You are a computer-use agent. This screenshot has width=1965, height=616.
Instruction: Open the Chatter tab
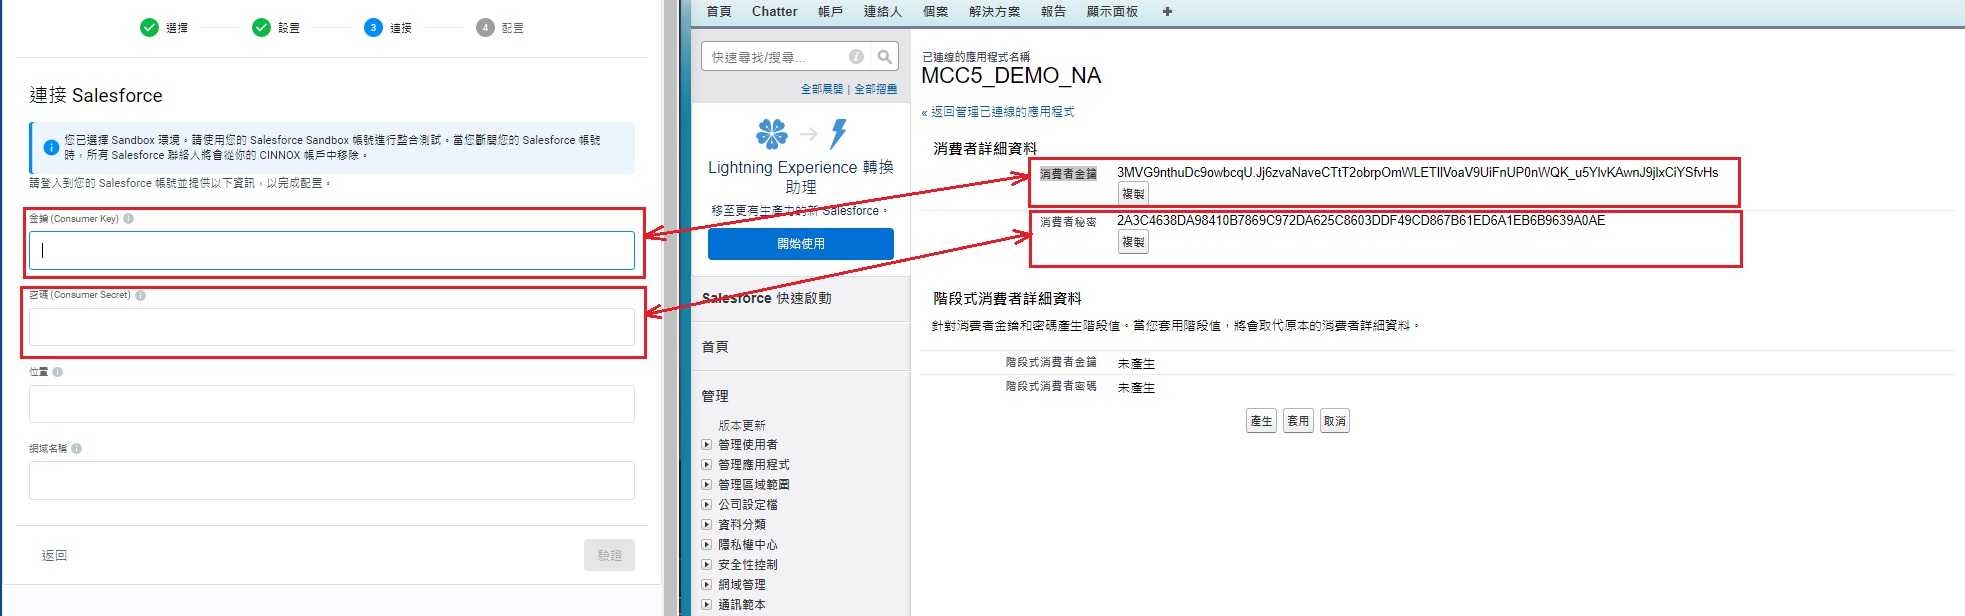pyautogui.click(x=775, y=11)
